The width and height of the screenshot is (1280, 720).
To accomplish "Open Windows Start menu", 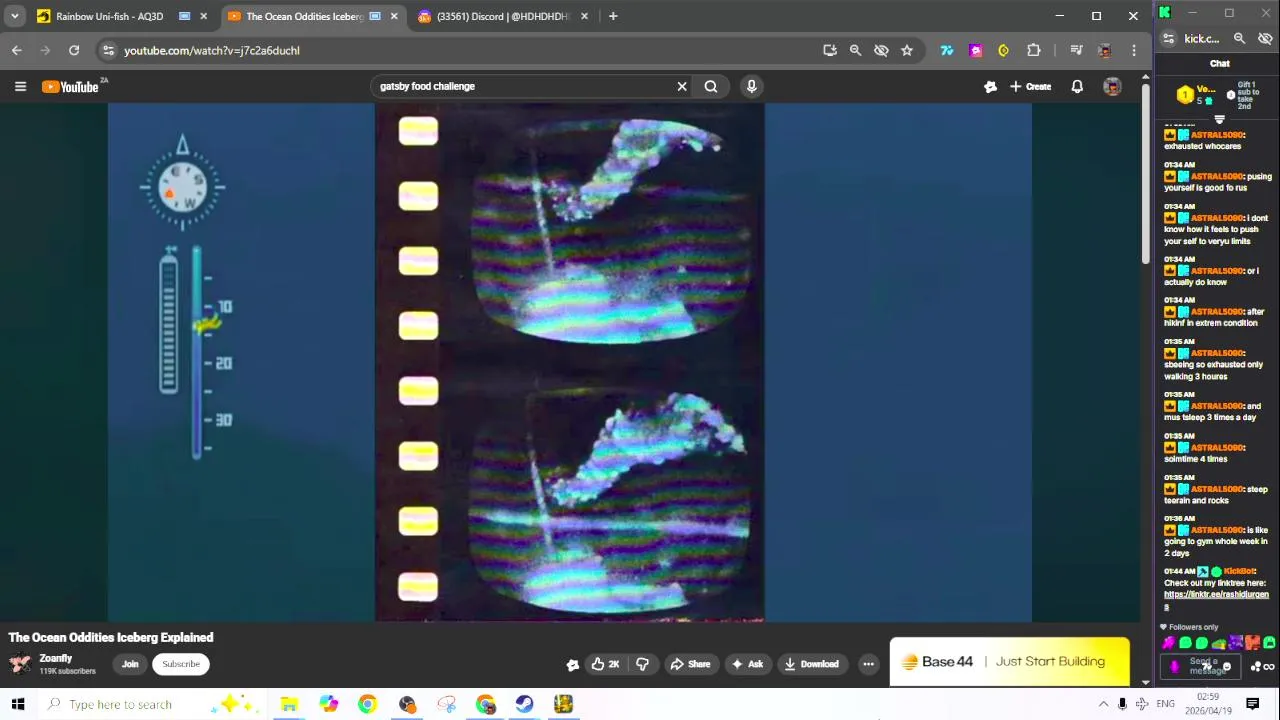I will pos(18,704).
